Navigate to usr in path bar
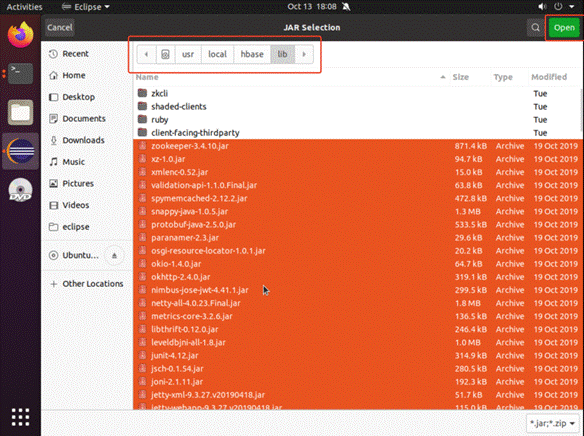The image size is (584, 436). pyautogui.click(x=188, y=54)
